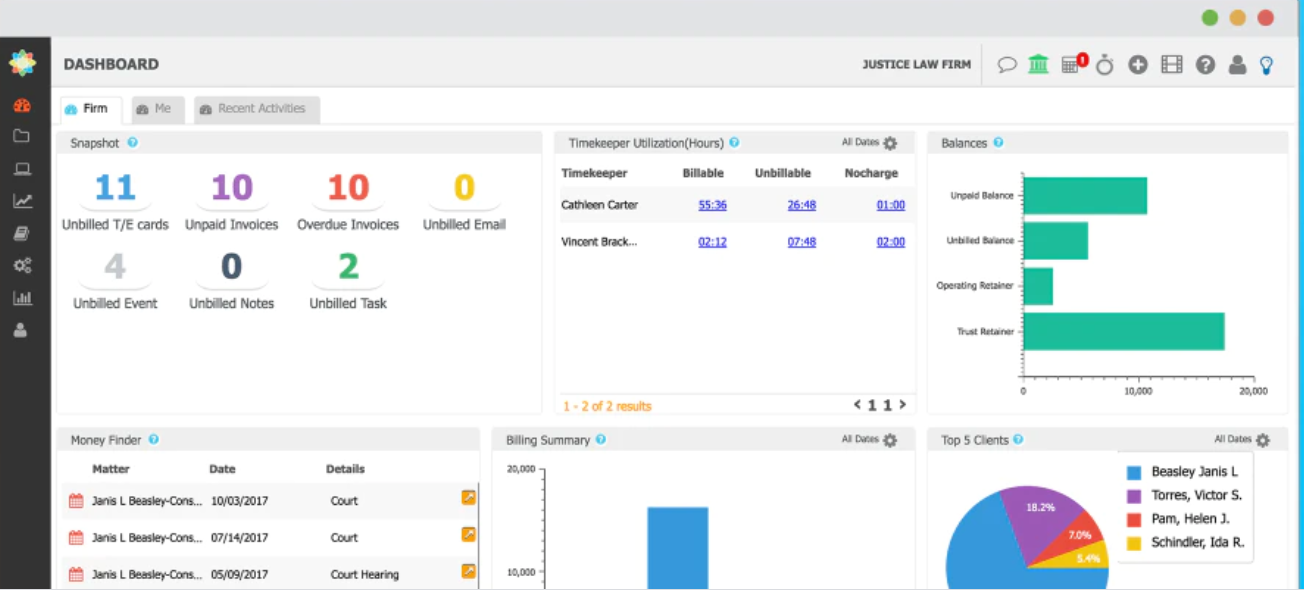Screen dimensions: 1304x592
Task: Open the dashboard gauge sidebar icon
Action: (22, 105)
